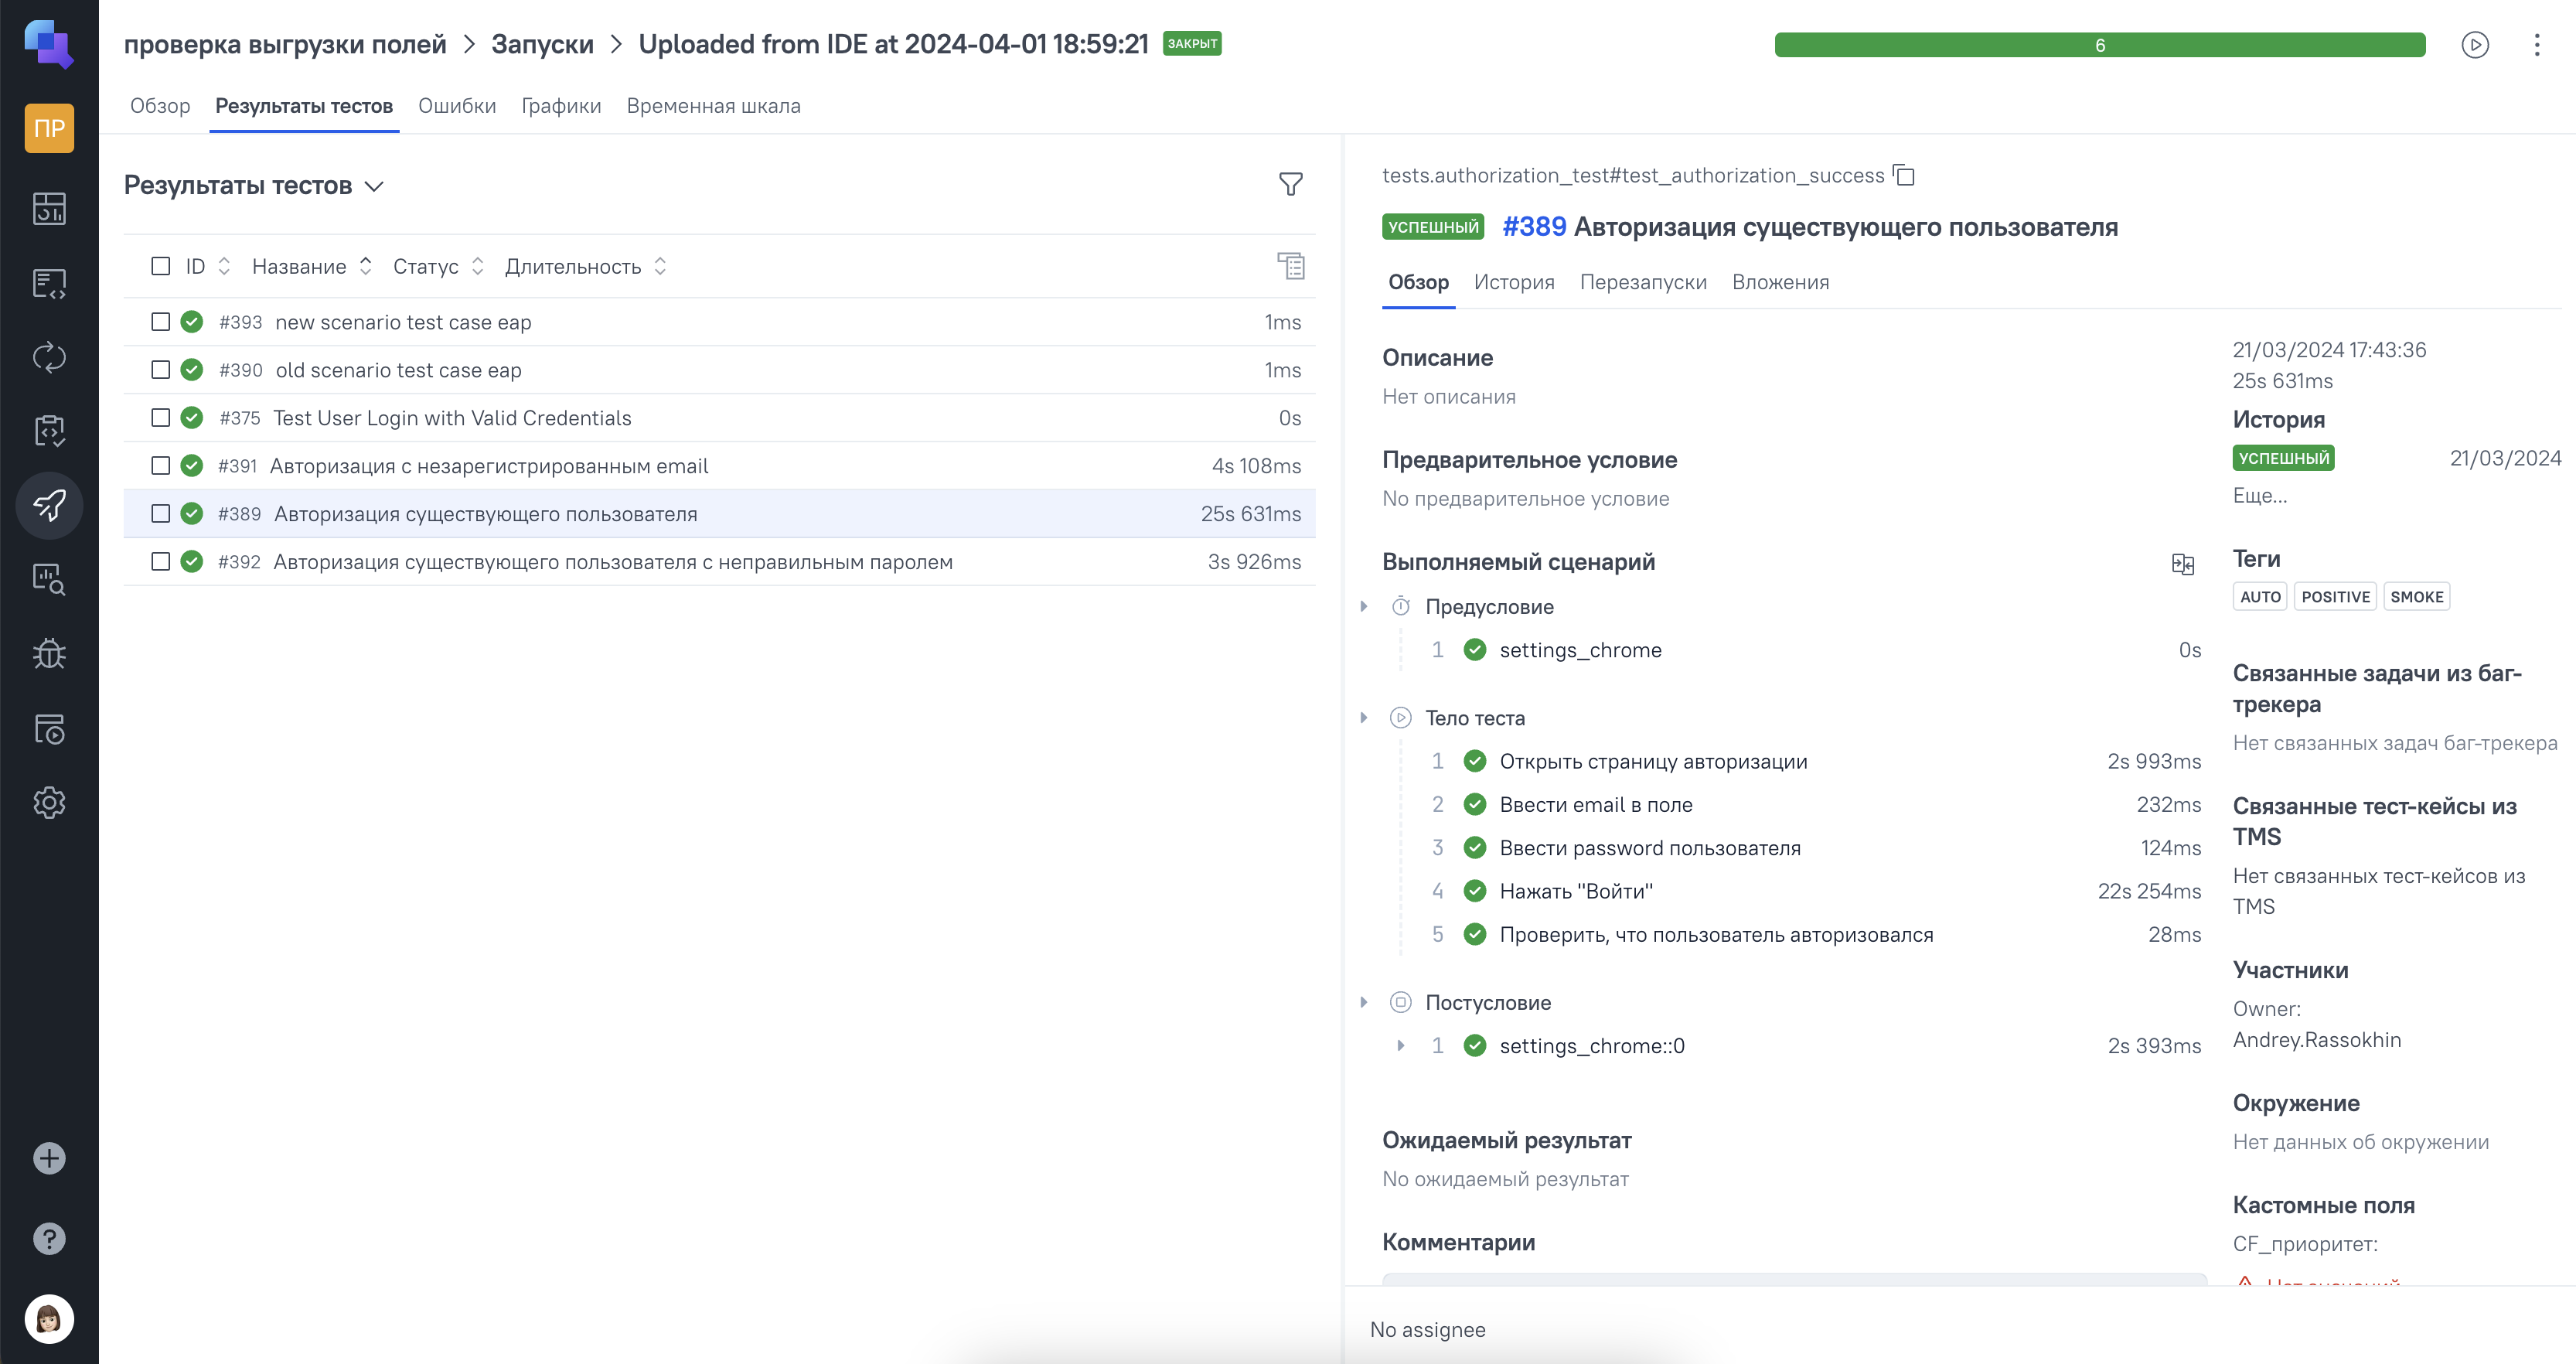This screenshot has height=1364, width=2576.
Task: Click the rerun launch play icon
Action: click(2474, 45)
